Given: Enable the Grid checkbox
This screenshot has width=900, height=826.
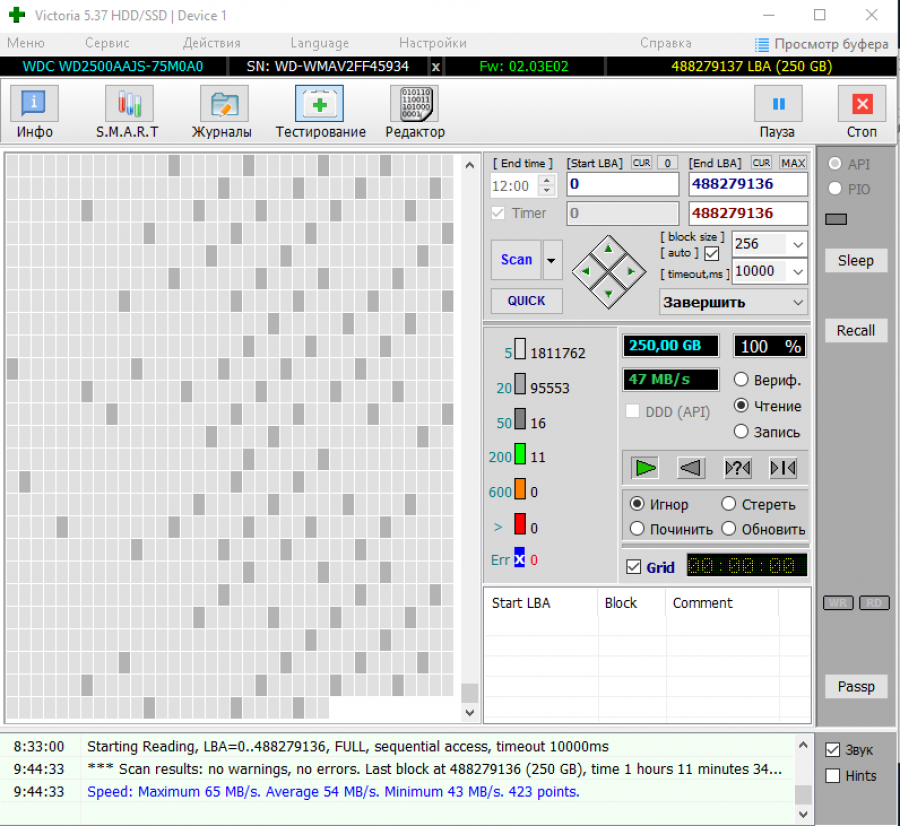Looking at the screenshot, I should tap(633, 567).
